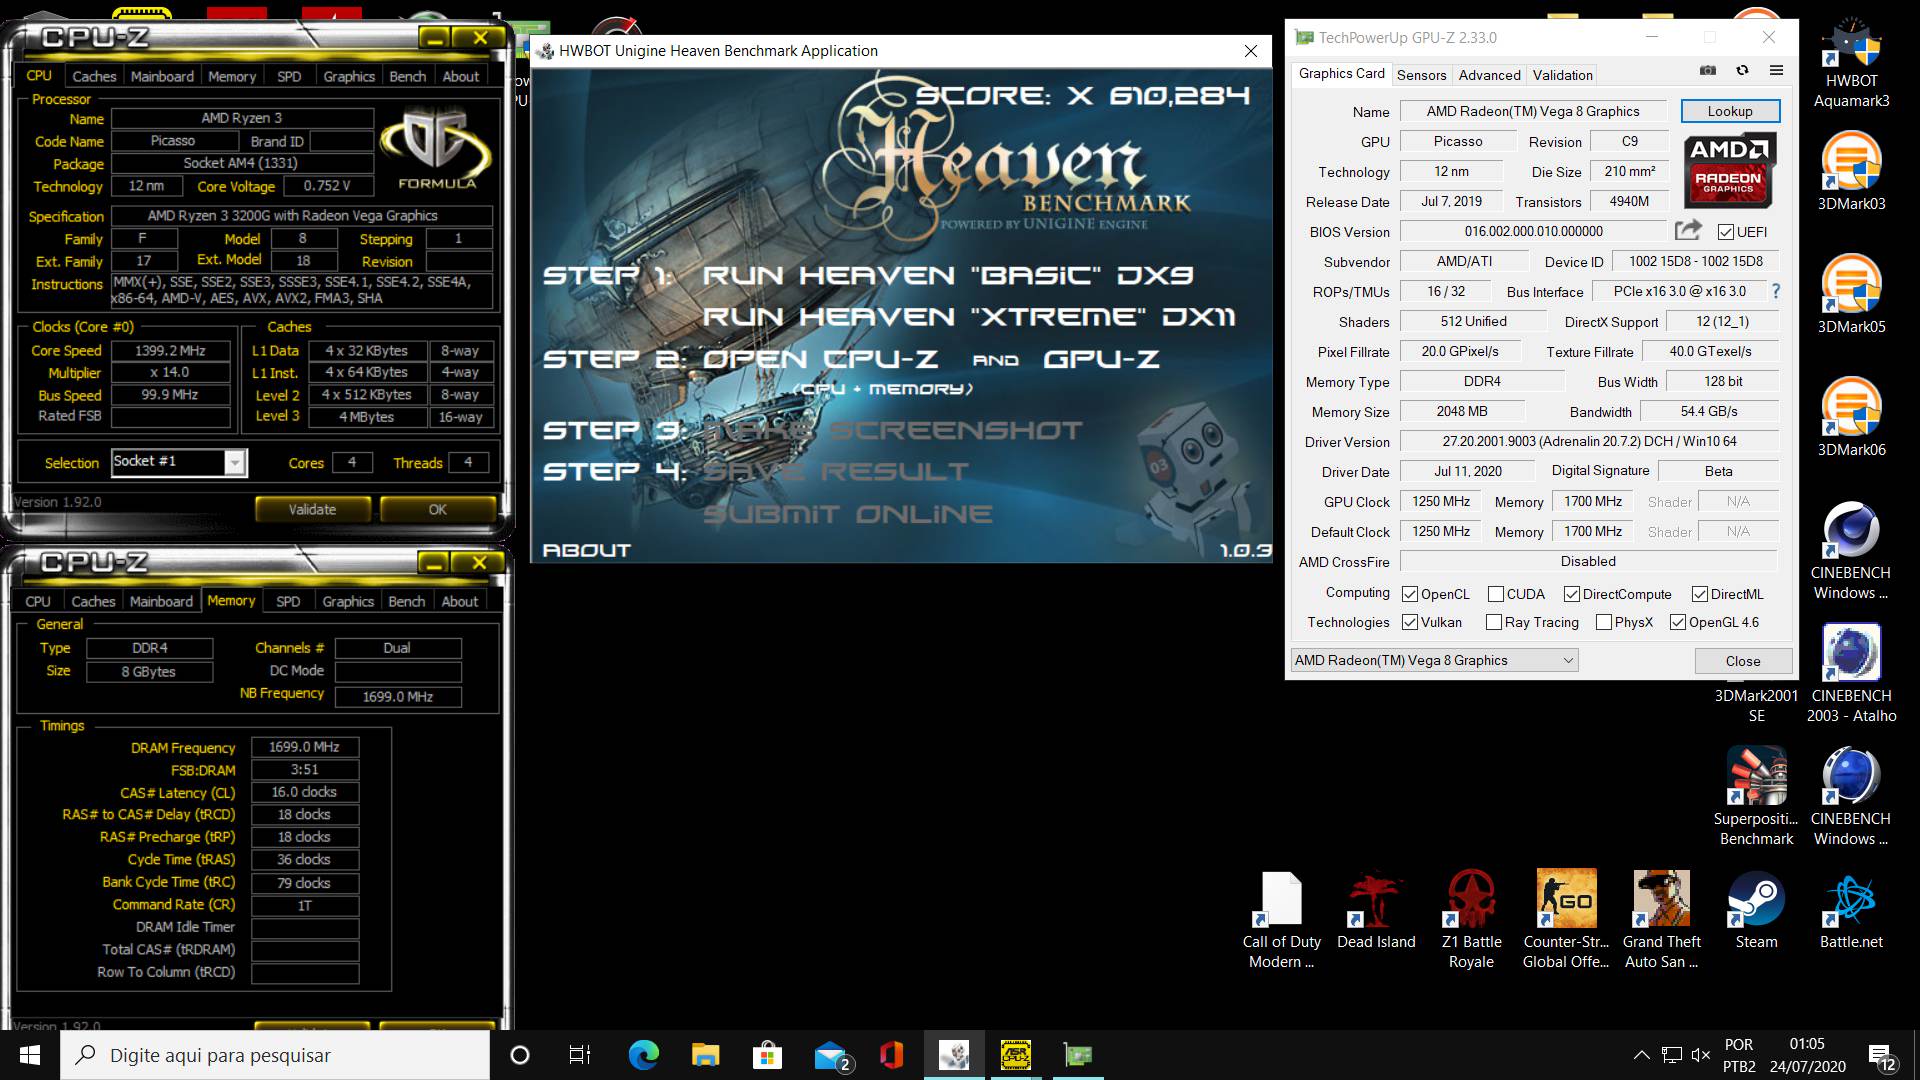Click Validate in the top CPU-Z window
The height and width of the screenshot is (1080, 1920).
pos(312,509)
